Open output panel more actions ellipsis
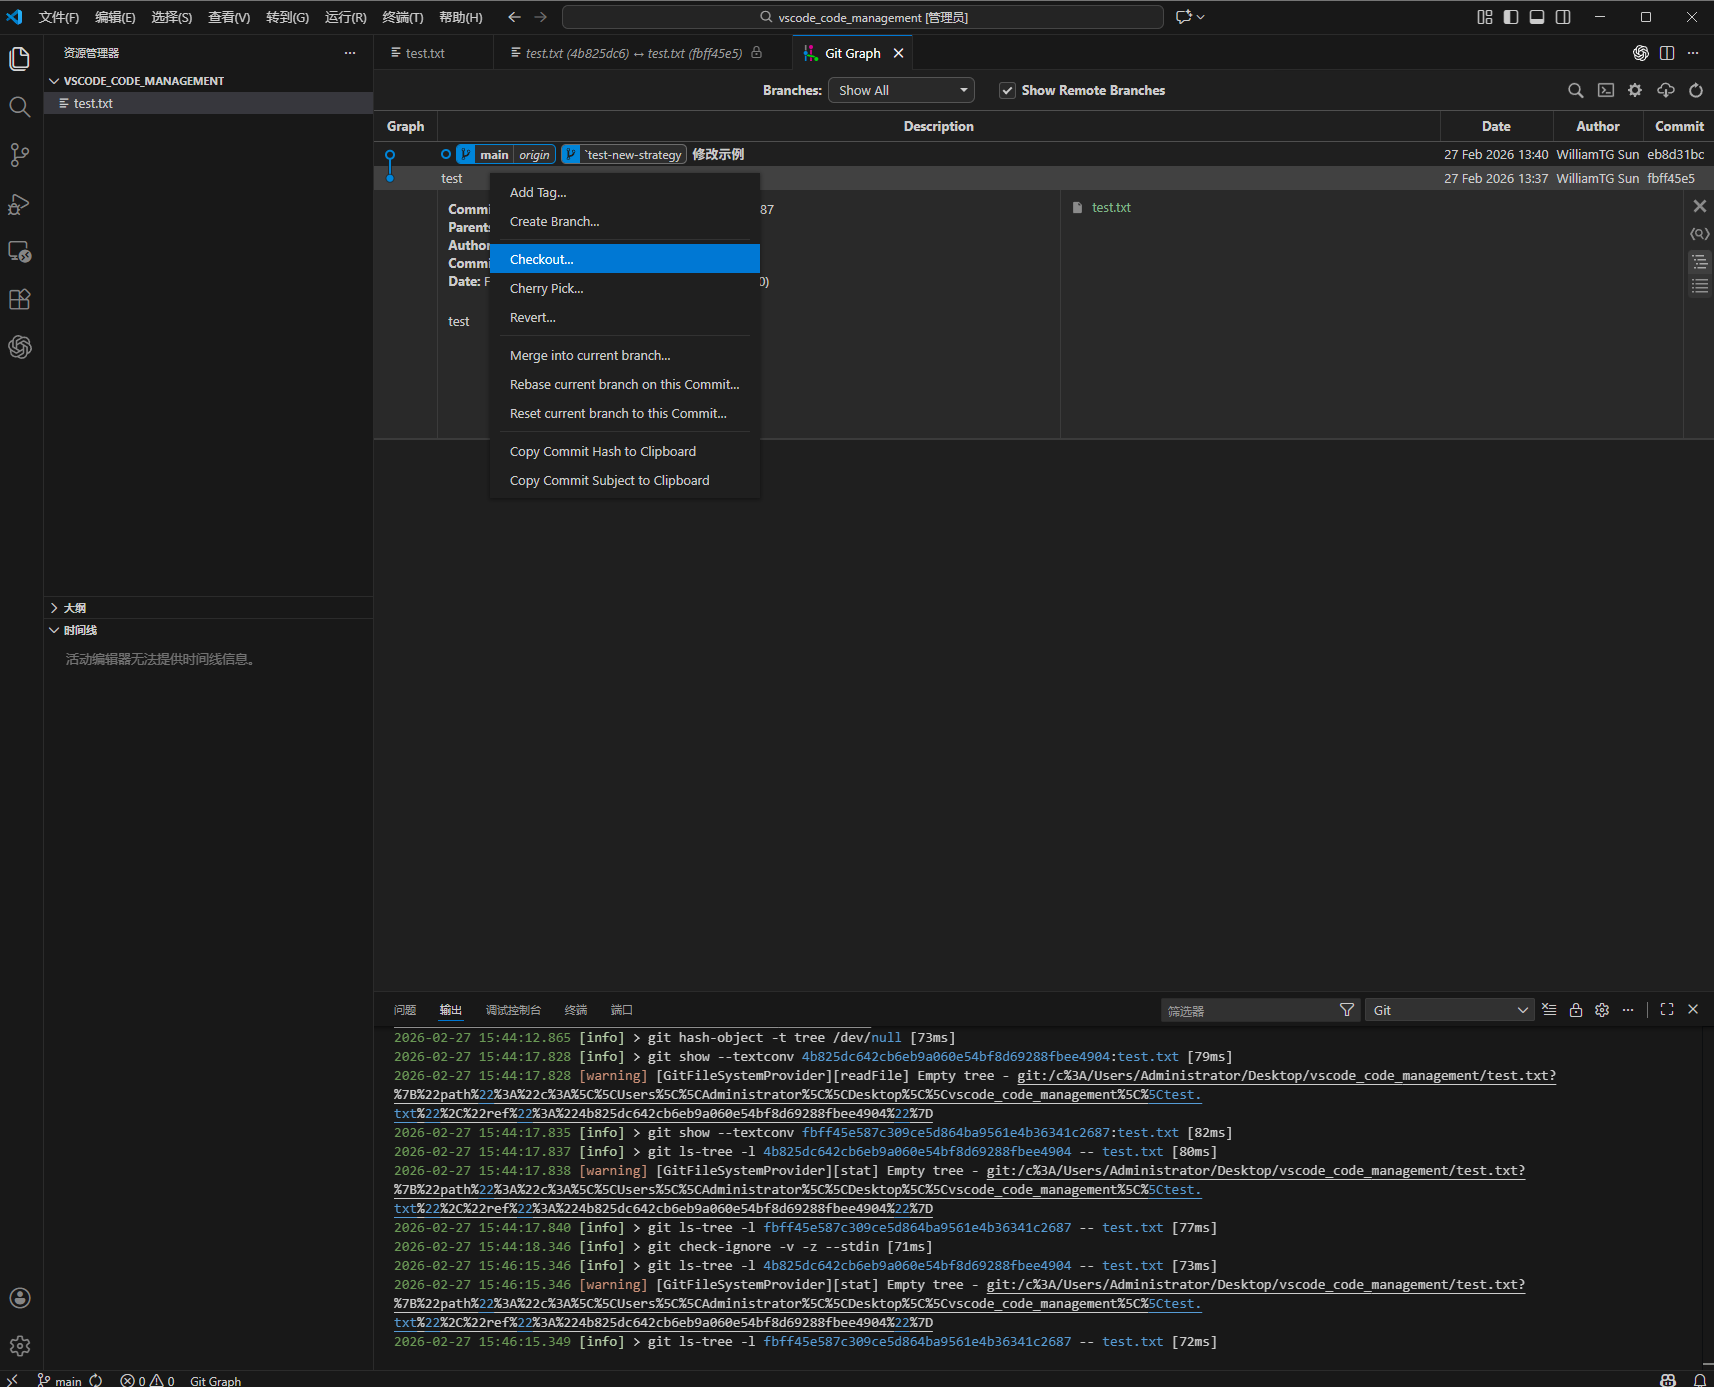 1628,1010
